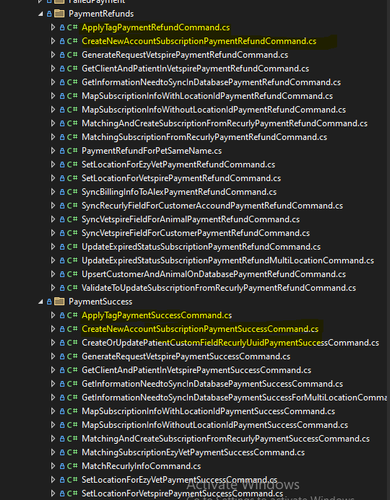Click C# icon of MatchingSubscriptionEzyVetPaymentSuccessCommand.cs
This screenshot has width=390, height=500.
tap(72, 452)
